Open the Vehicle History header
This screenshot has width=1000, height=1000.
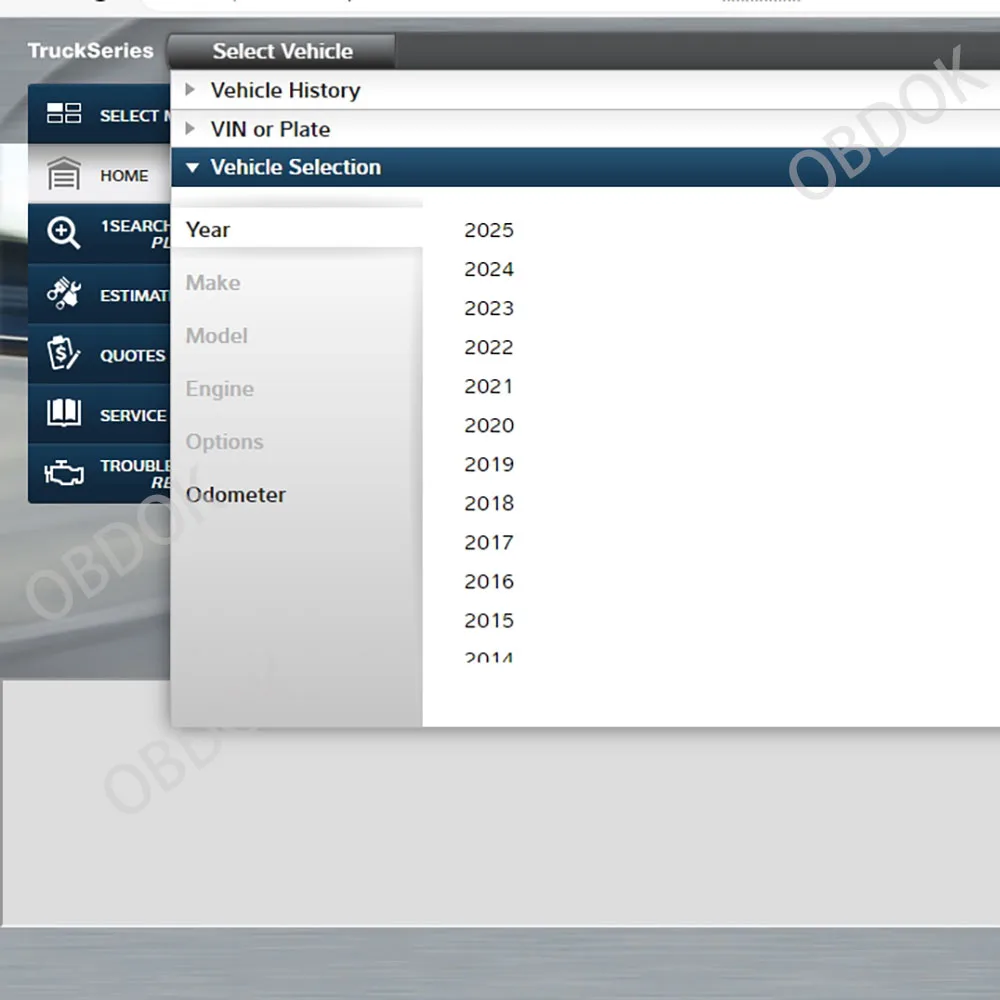pyautogui.click(x=585, y=90)
